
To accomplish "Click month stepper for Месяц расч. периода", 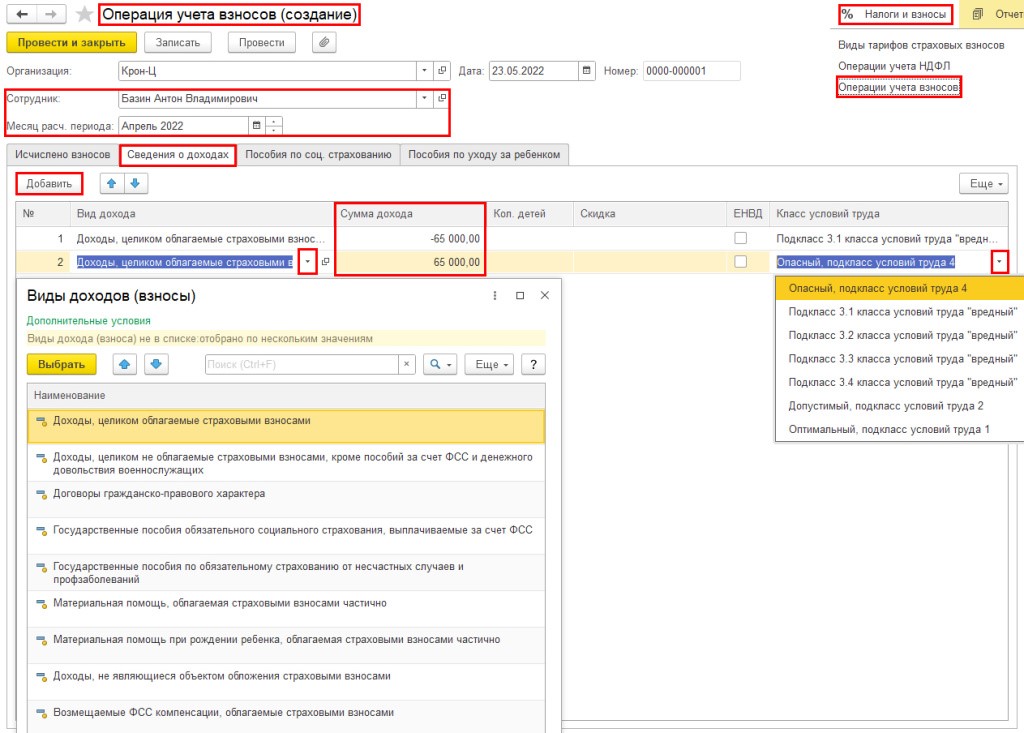I will tap(274, 126).
